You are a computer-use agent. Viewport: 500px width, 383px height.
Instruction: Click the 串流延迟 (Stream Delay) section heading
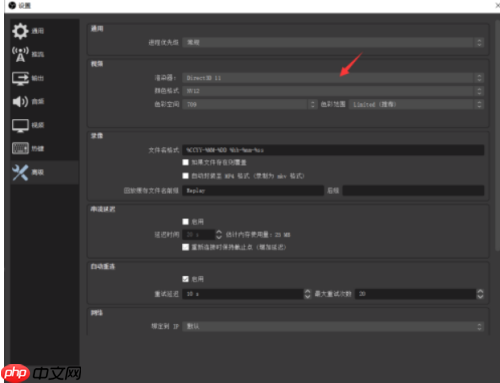103,209
